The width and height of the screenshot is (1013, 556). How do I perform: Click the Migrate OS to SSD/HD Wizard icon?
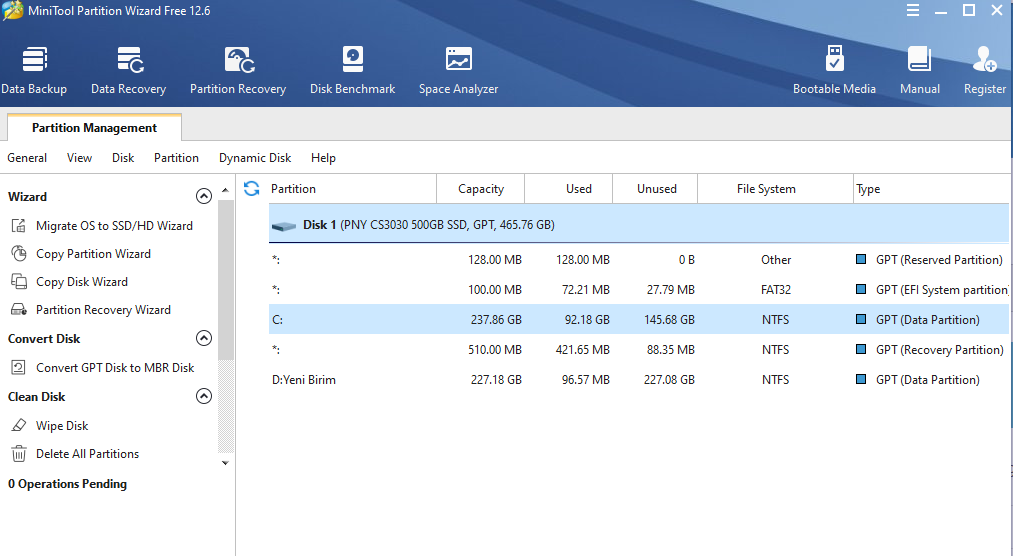pos(19,225)
